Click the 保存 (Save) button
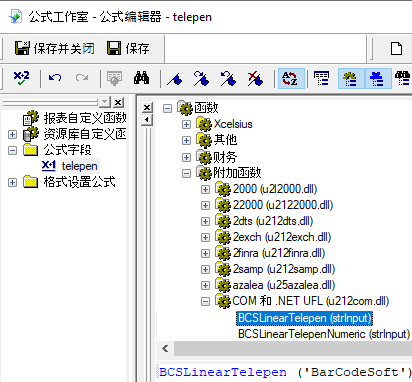Viewport: 412px width, 382px height. pyautogui.click(x=128, y=49)
